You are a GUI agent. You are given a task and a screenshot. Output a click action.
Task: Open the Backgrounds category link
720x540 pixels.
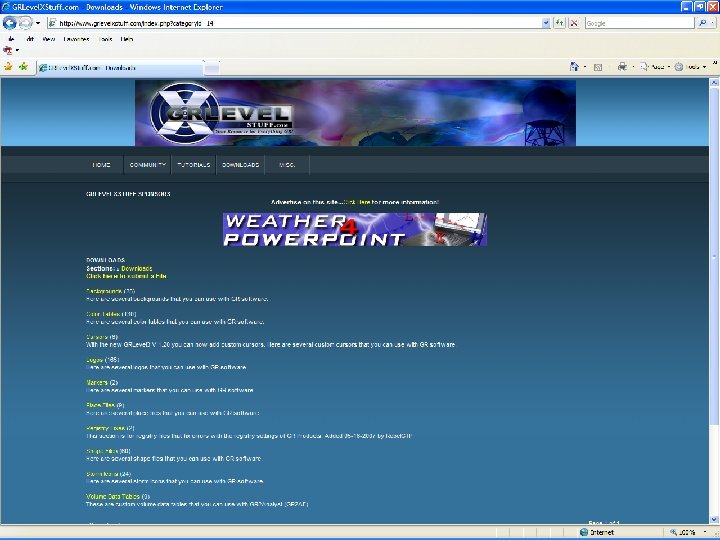point(104,291)
